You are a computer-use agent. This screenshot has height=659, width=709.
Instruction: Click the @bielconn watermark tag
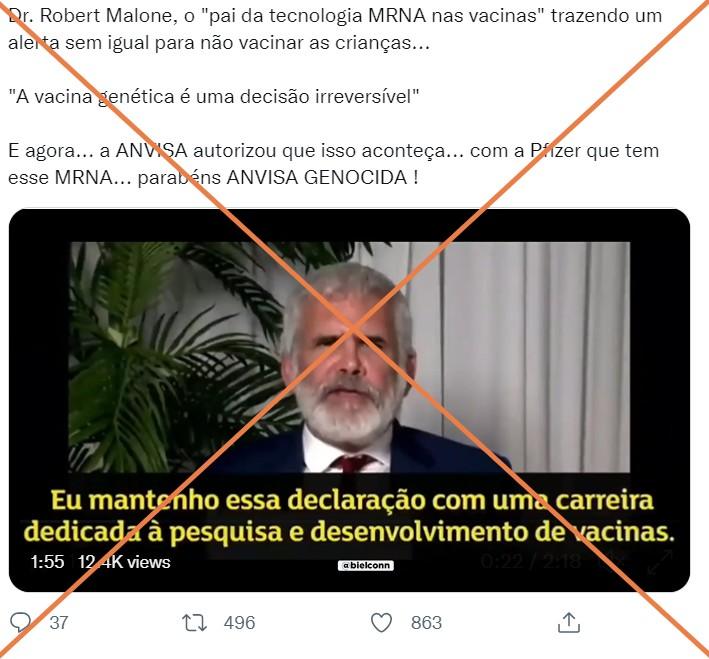click(x=366, y=565)
